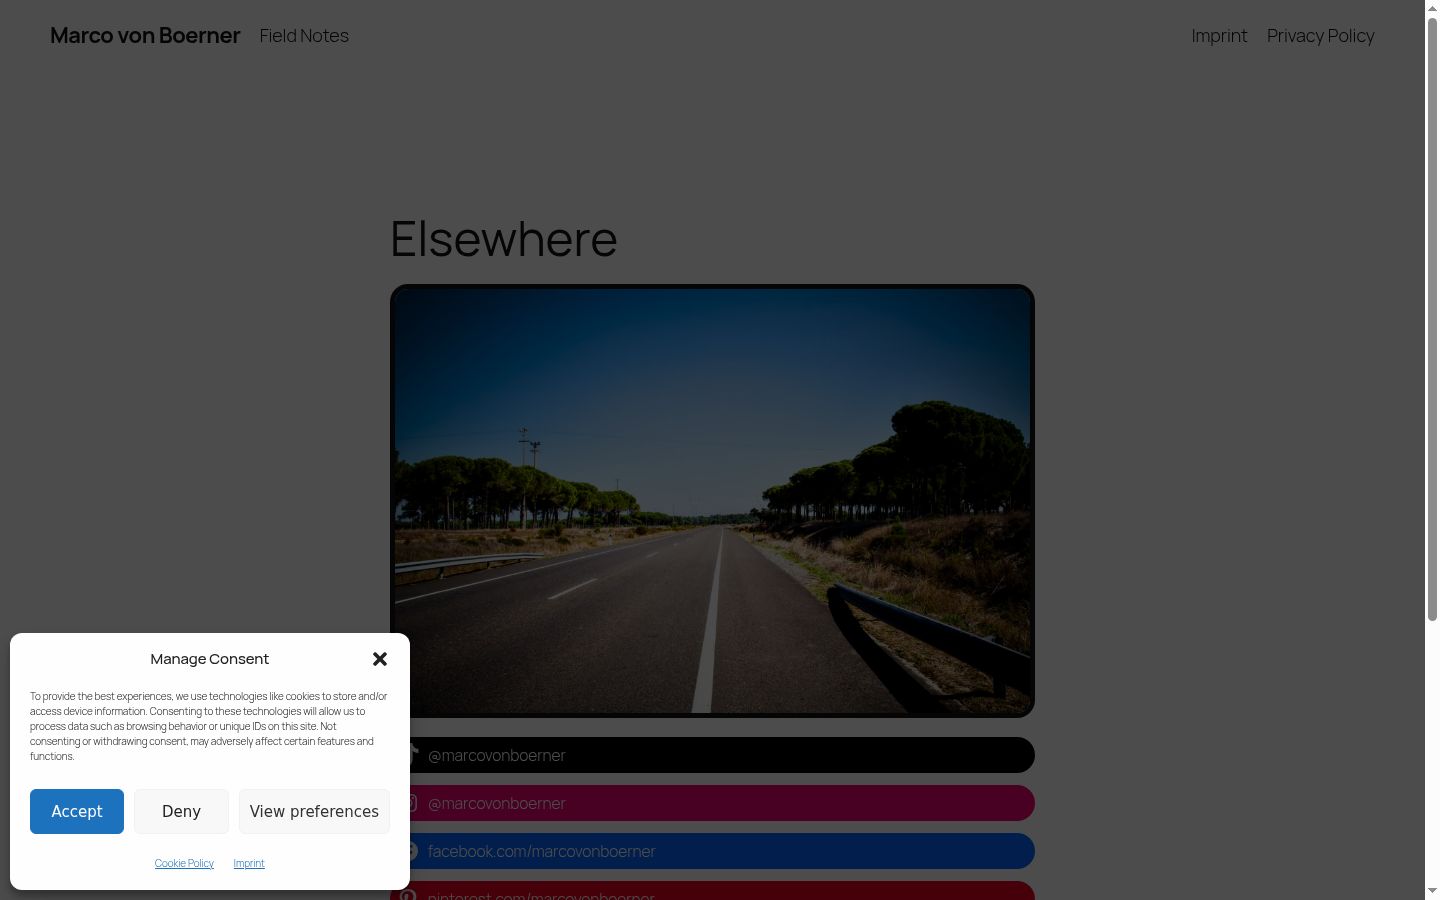Click the vertical scrollbar thumb

[x=1432, y=320]
